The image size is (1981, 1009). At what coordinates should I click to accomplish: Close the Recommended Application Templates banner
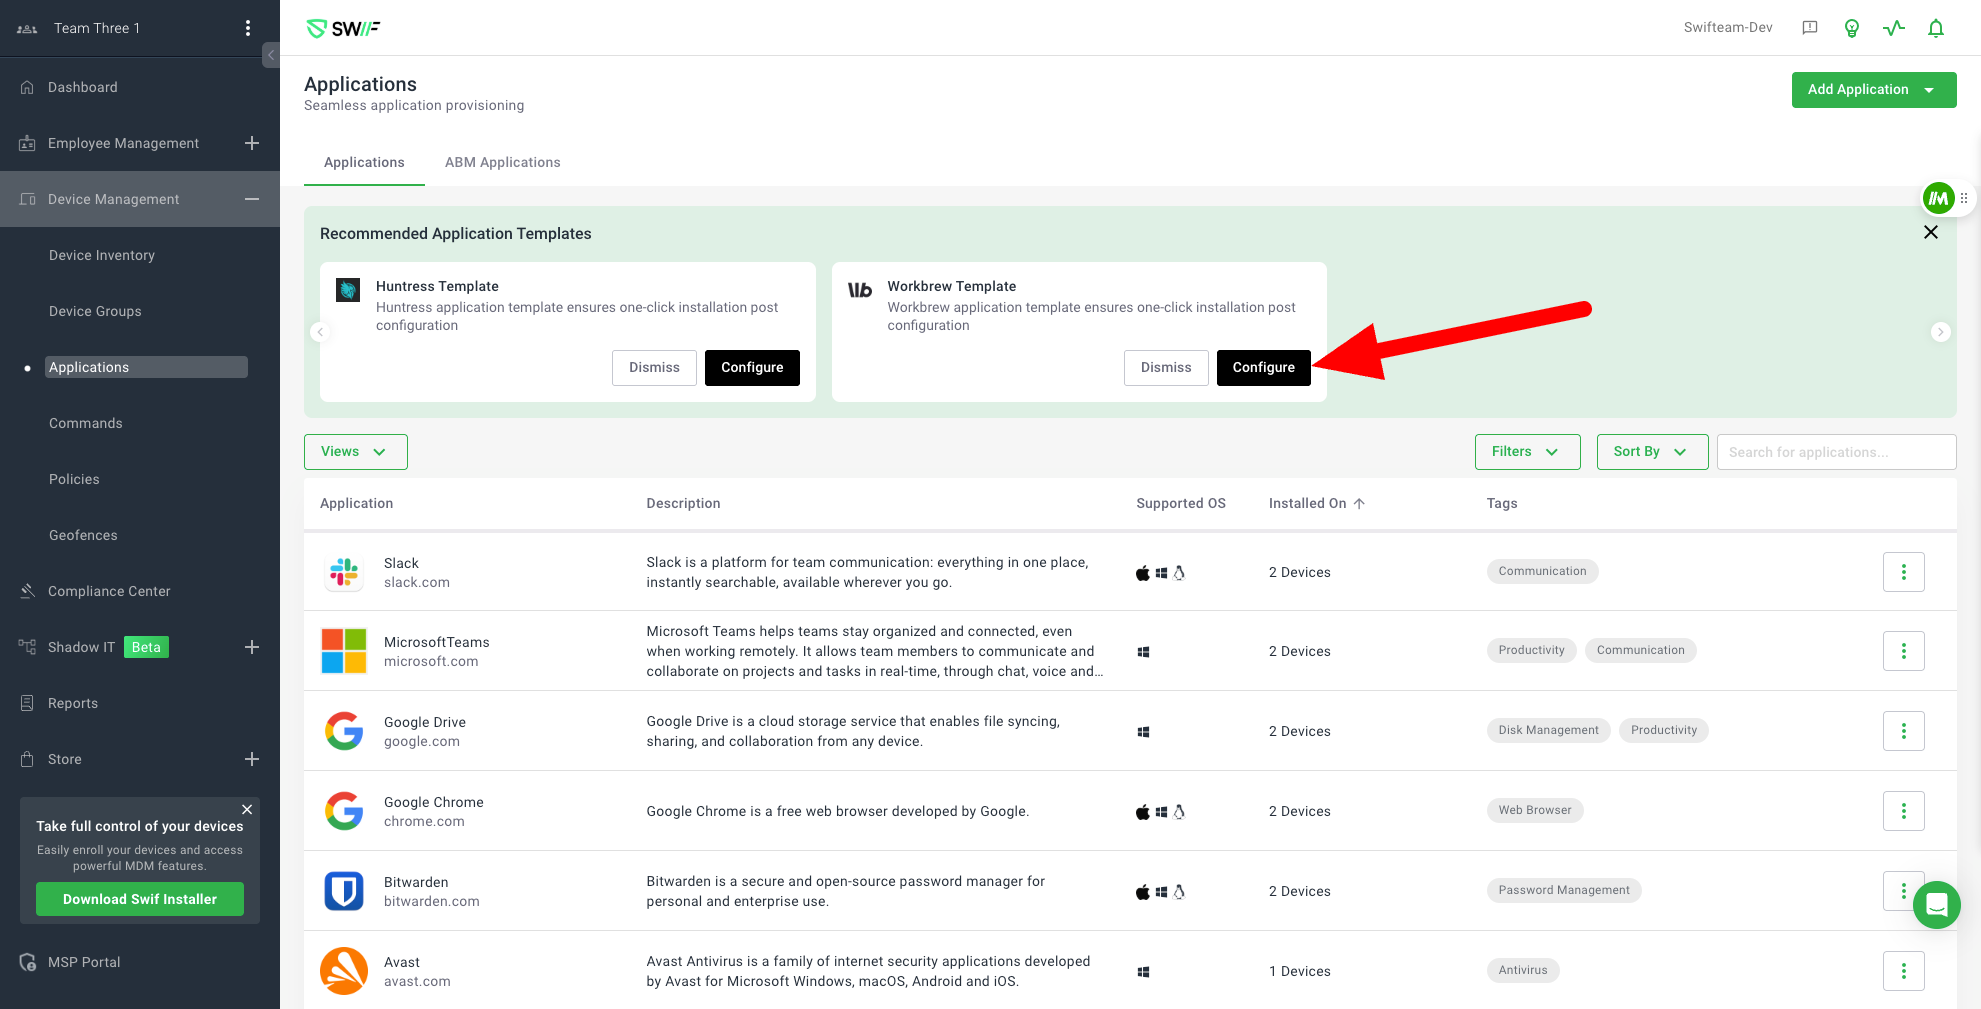pos(1930,232)
